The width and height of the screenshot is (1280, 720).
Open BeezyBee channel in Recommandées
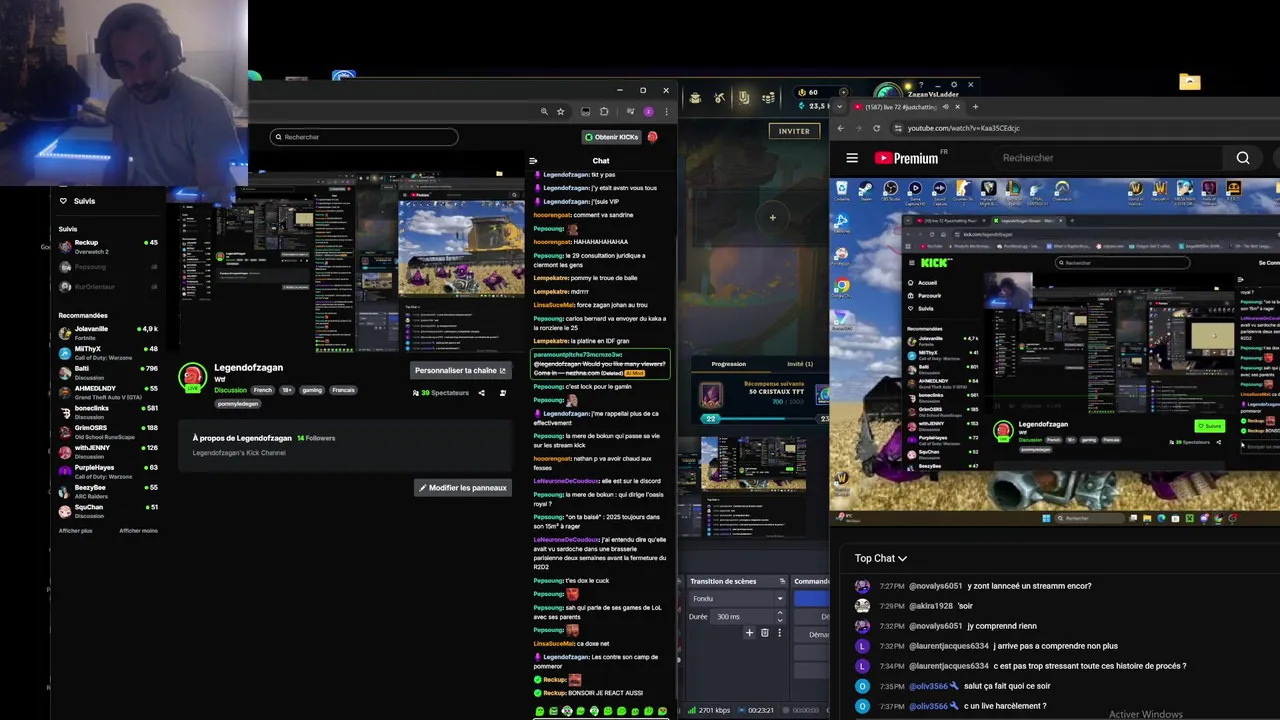point(108,491)
